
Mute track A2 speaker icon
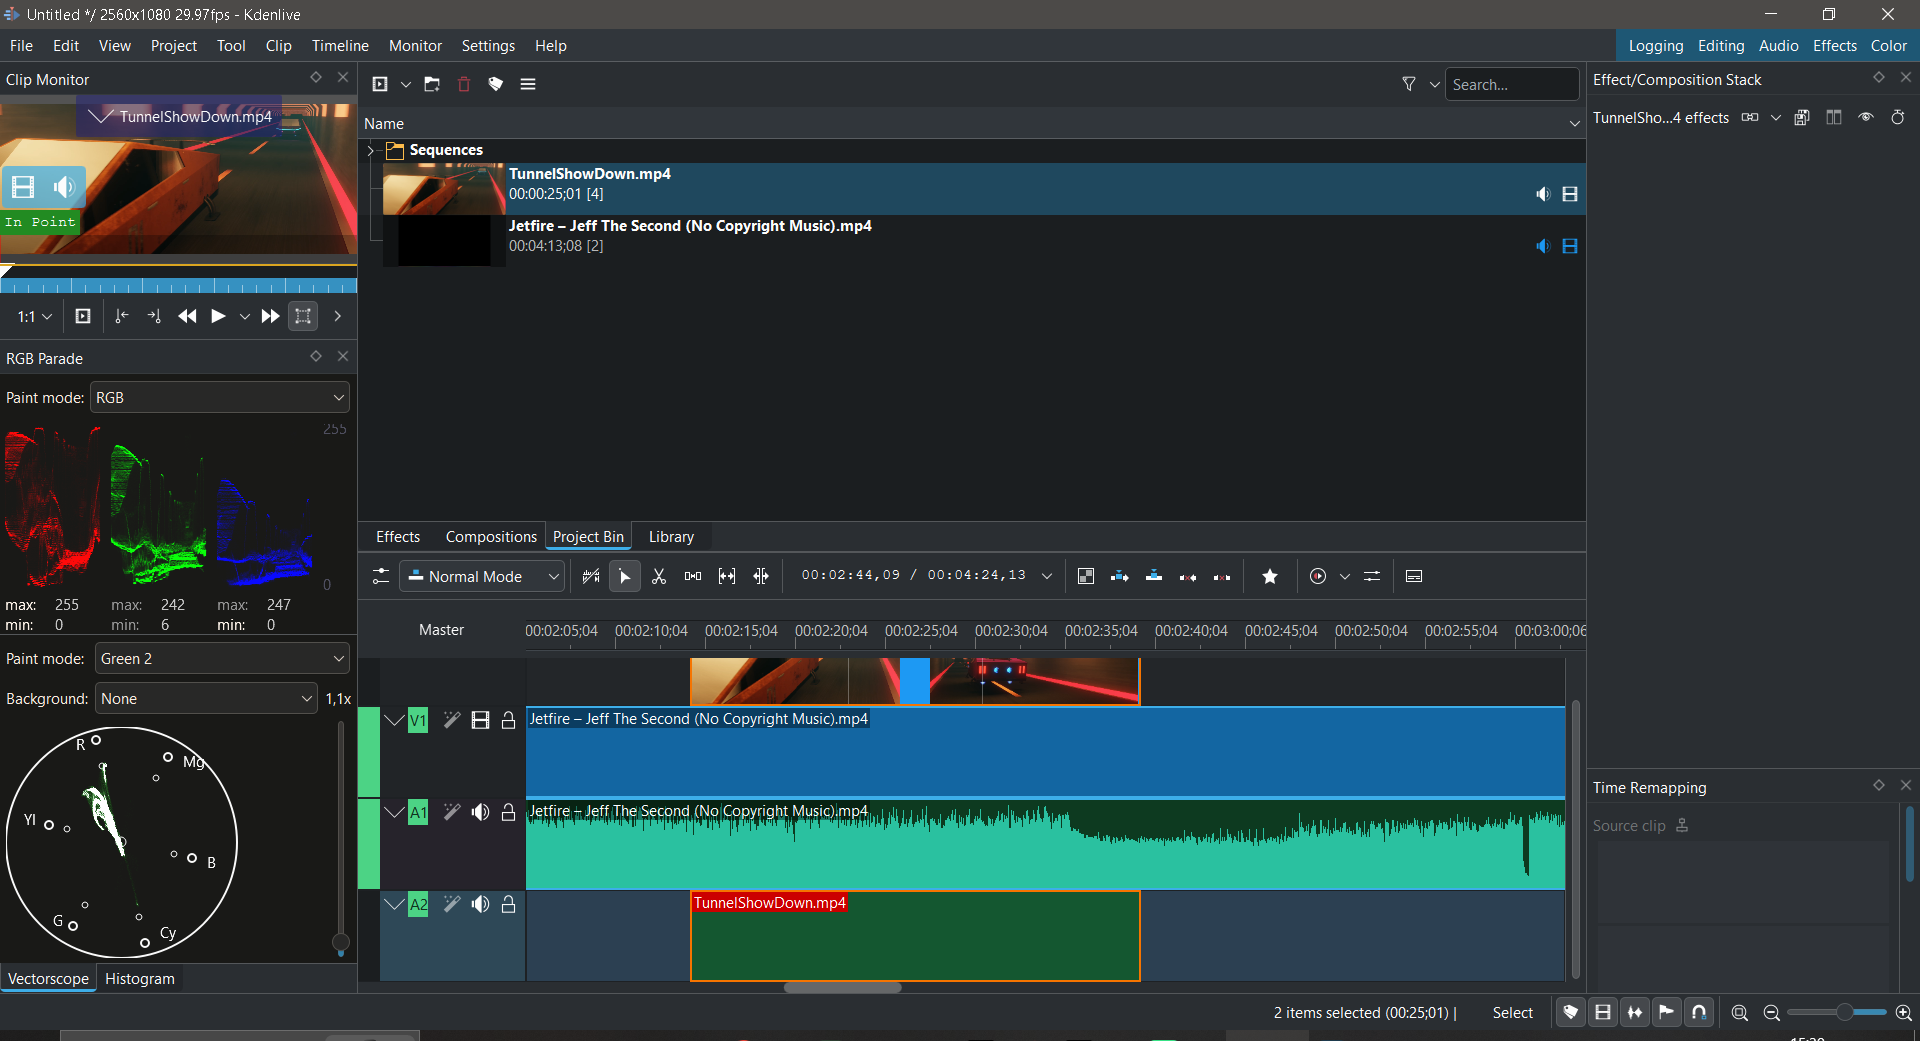[x=481, y=904]
